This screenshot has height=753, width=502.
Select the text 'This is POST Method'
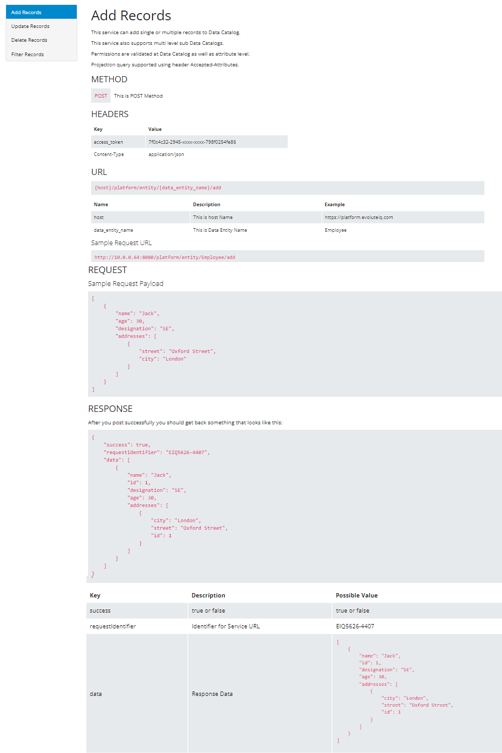138,96
